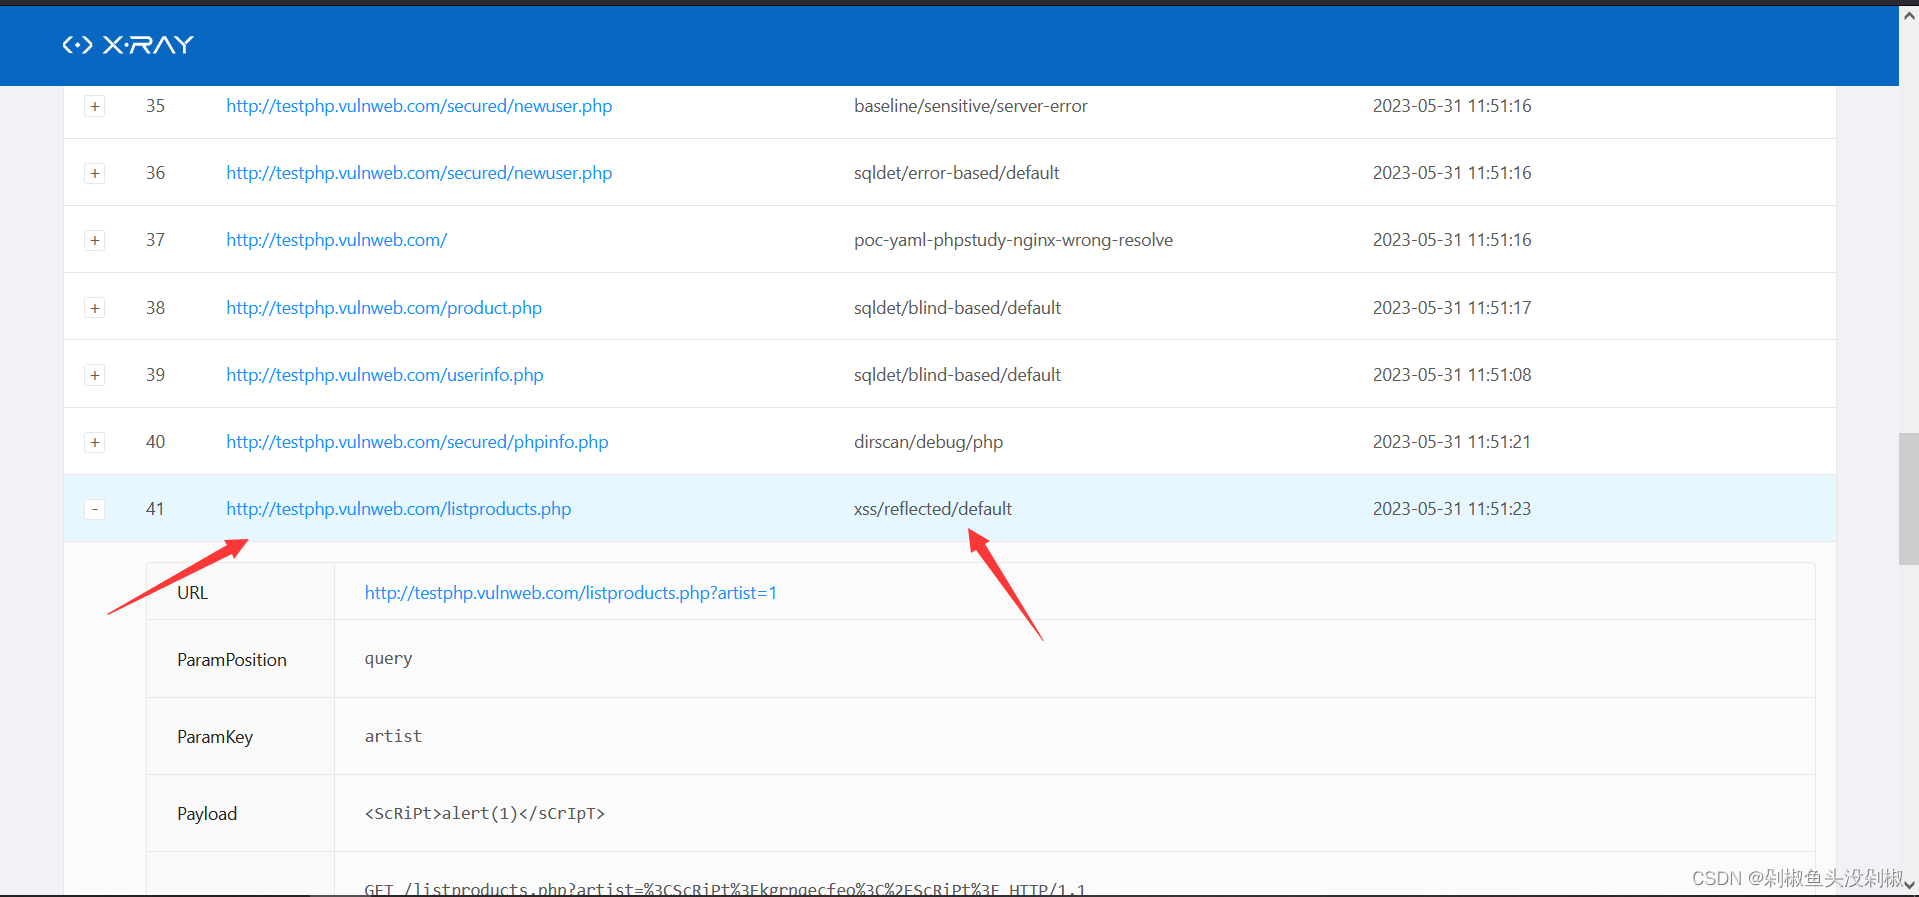Viewport: 1919px width, 897px height.
Task: Expand row 37 phpstudy nginx entry
Action: coord(94,240)
